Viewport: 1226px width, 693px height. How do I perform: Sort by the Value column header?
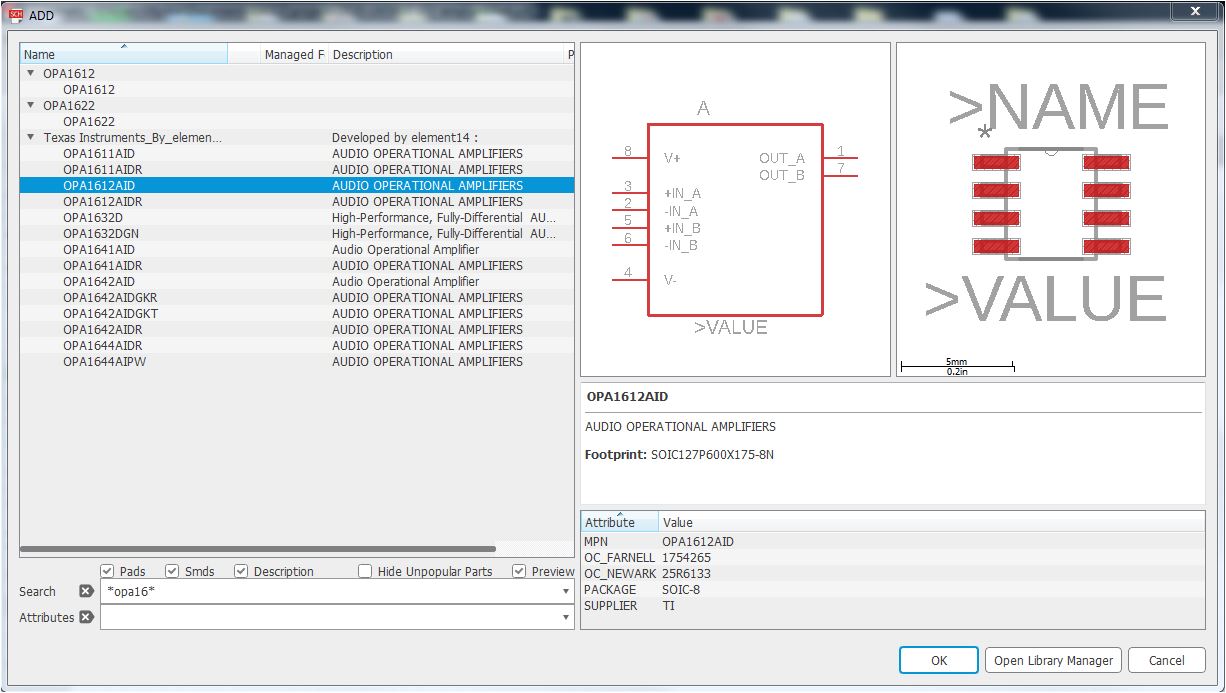[931, 522]
